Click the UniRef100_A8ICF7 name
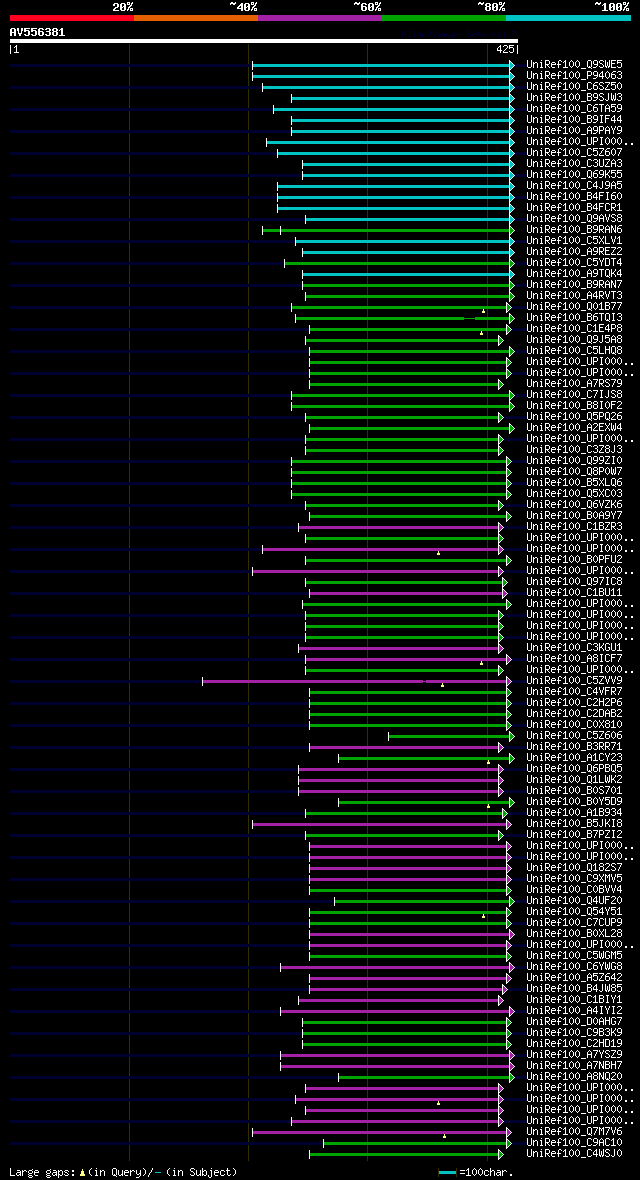This screenshot has width=640, height=1180. (x=574, y=658)
